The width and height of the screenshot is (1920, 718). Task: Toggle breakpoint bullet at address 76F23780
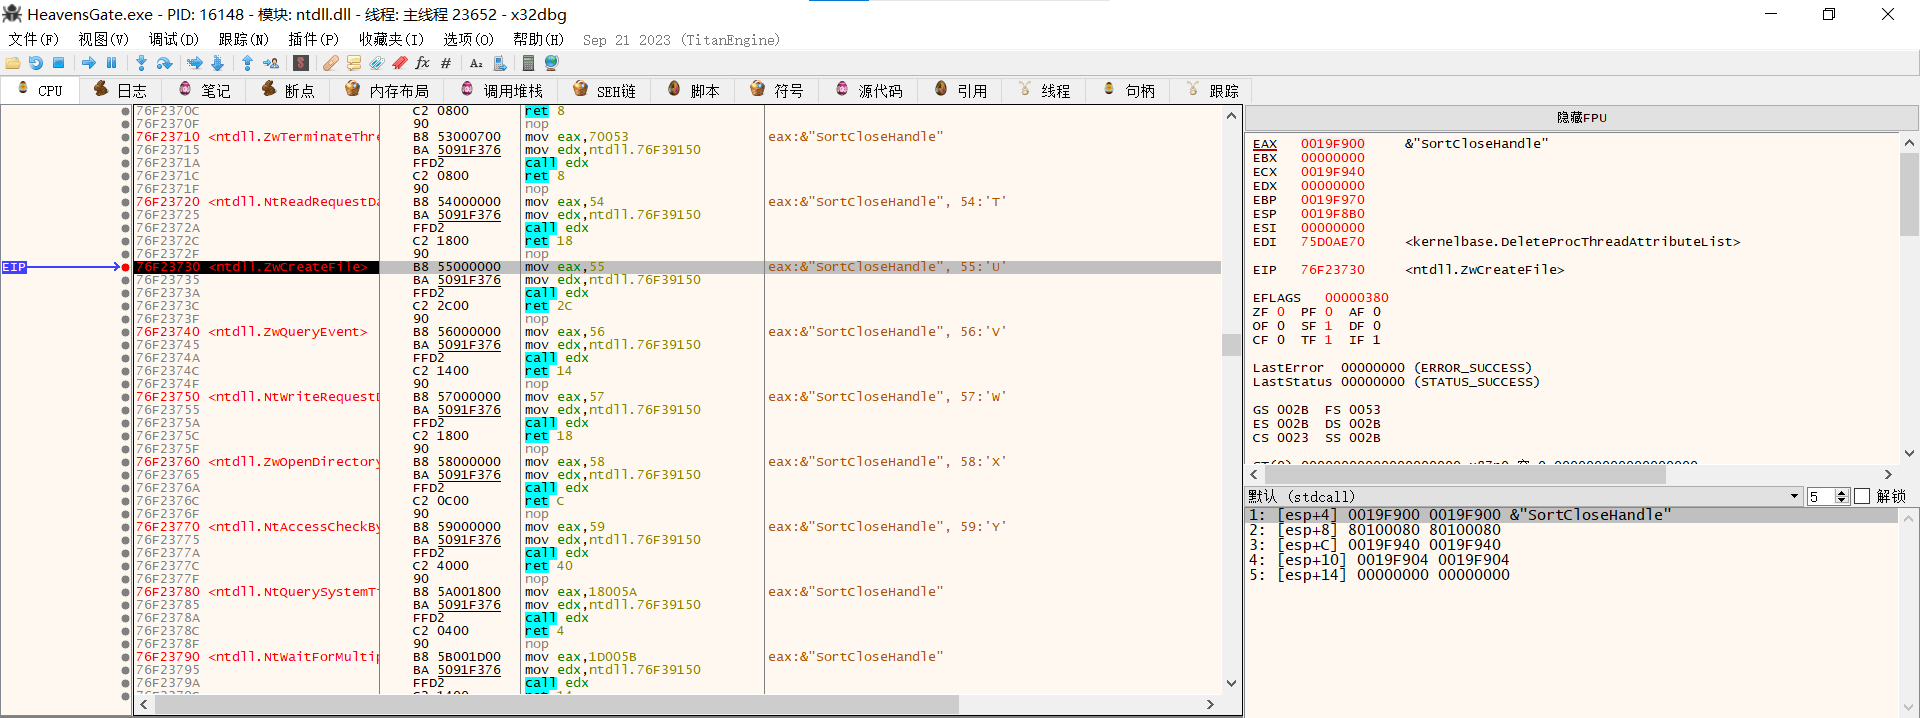point(126,592)
